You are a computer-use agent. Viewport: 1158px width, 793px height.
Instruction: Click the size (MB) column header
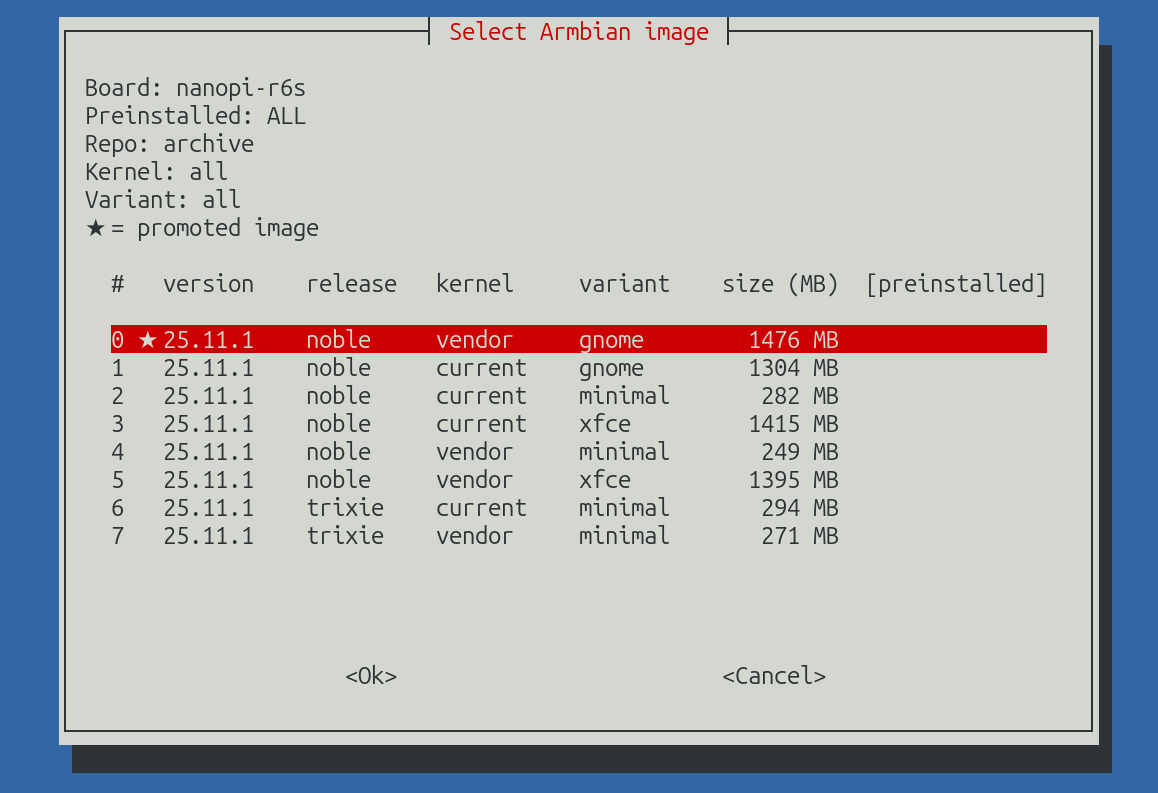[x=780, y=284]
